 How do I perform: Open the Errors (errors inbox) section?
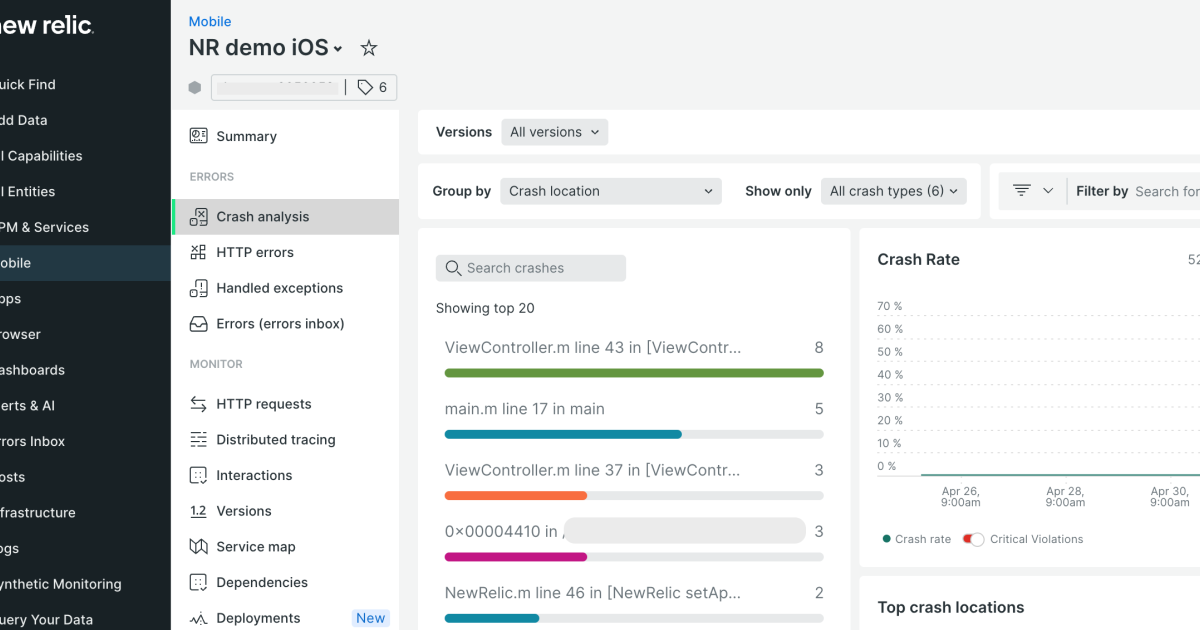[x=280, y=323]
